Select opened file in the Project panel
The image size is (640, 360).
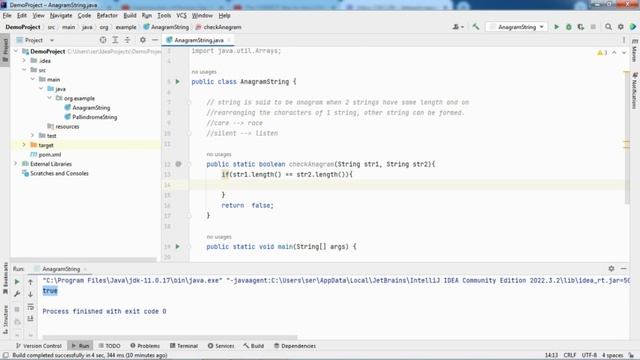[103, 40]
